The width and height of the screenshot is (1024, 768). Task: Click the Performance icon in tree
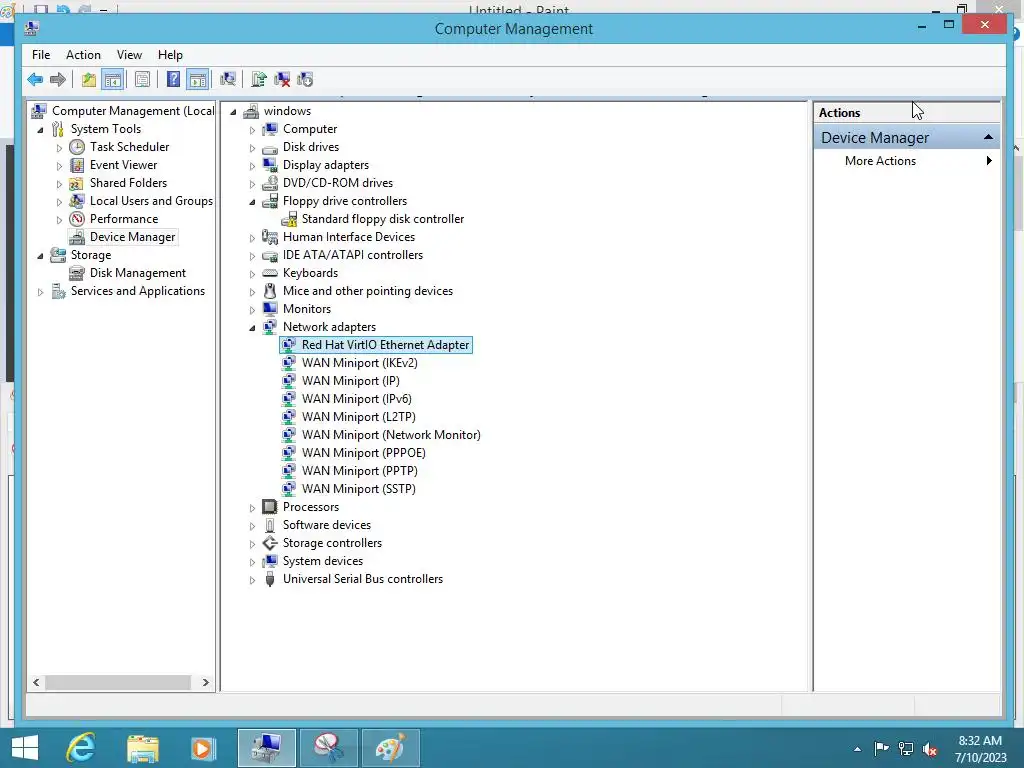coord(77,219)
